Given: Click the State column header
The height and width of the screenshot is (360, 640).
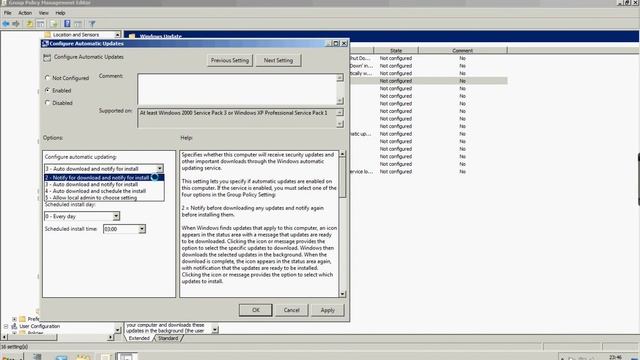Looking at the screenshot, I should [396, 51].
